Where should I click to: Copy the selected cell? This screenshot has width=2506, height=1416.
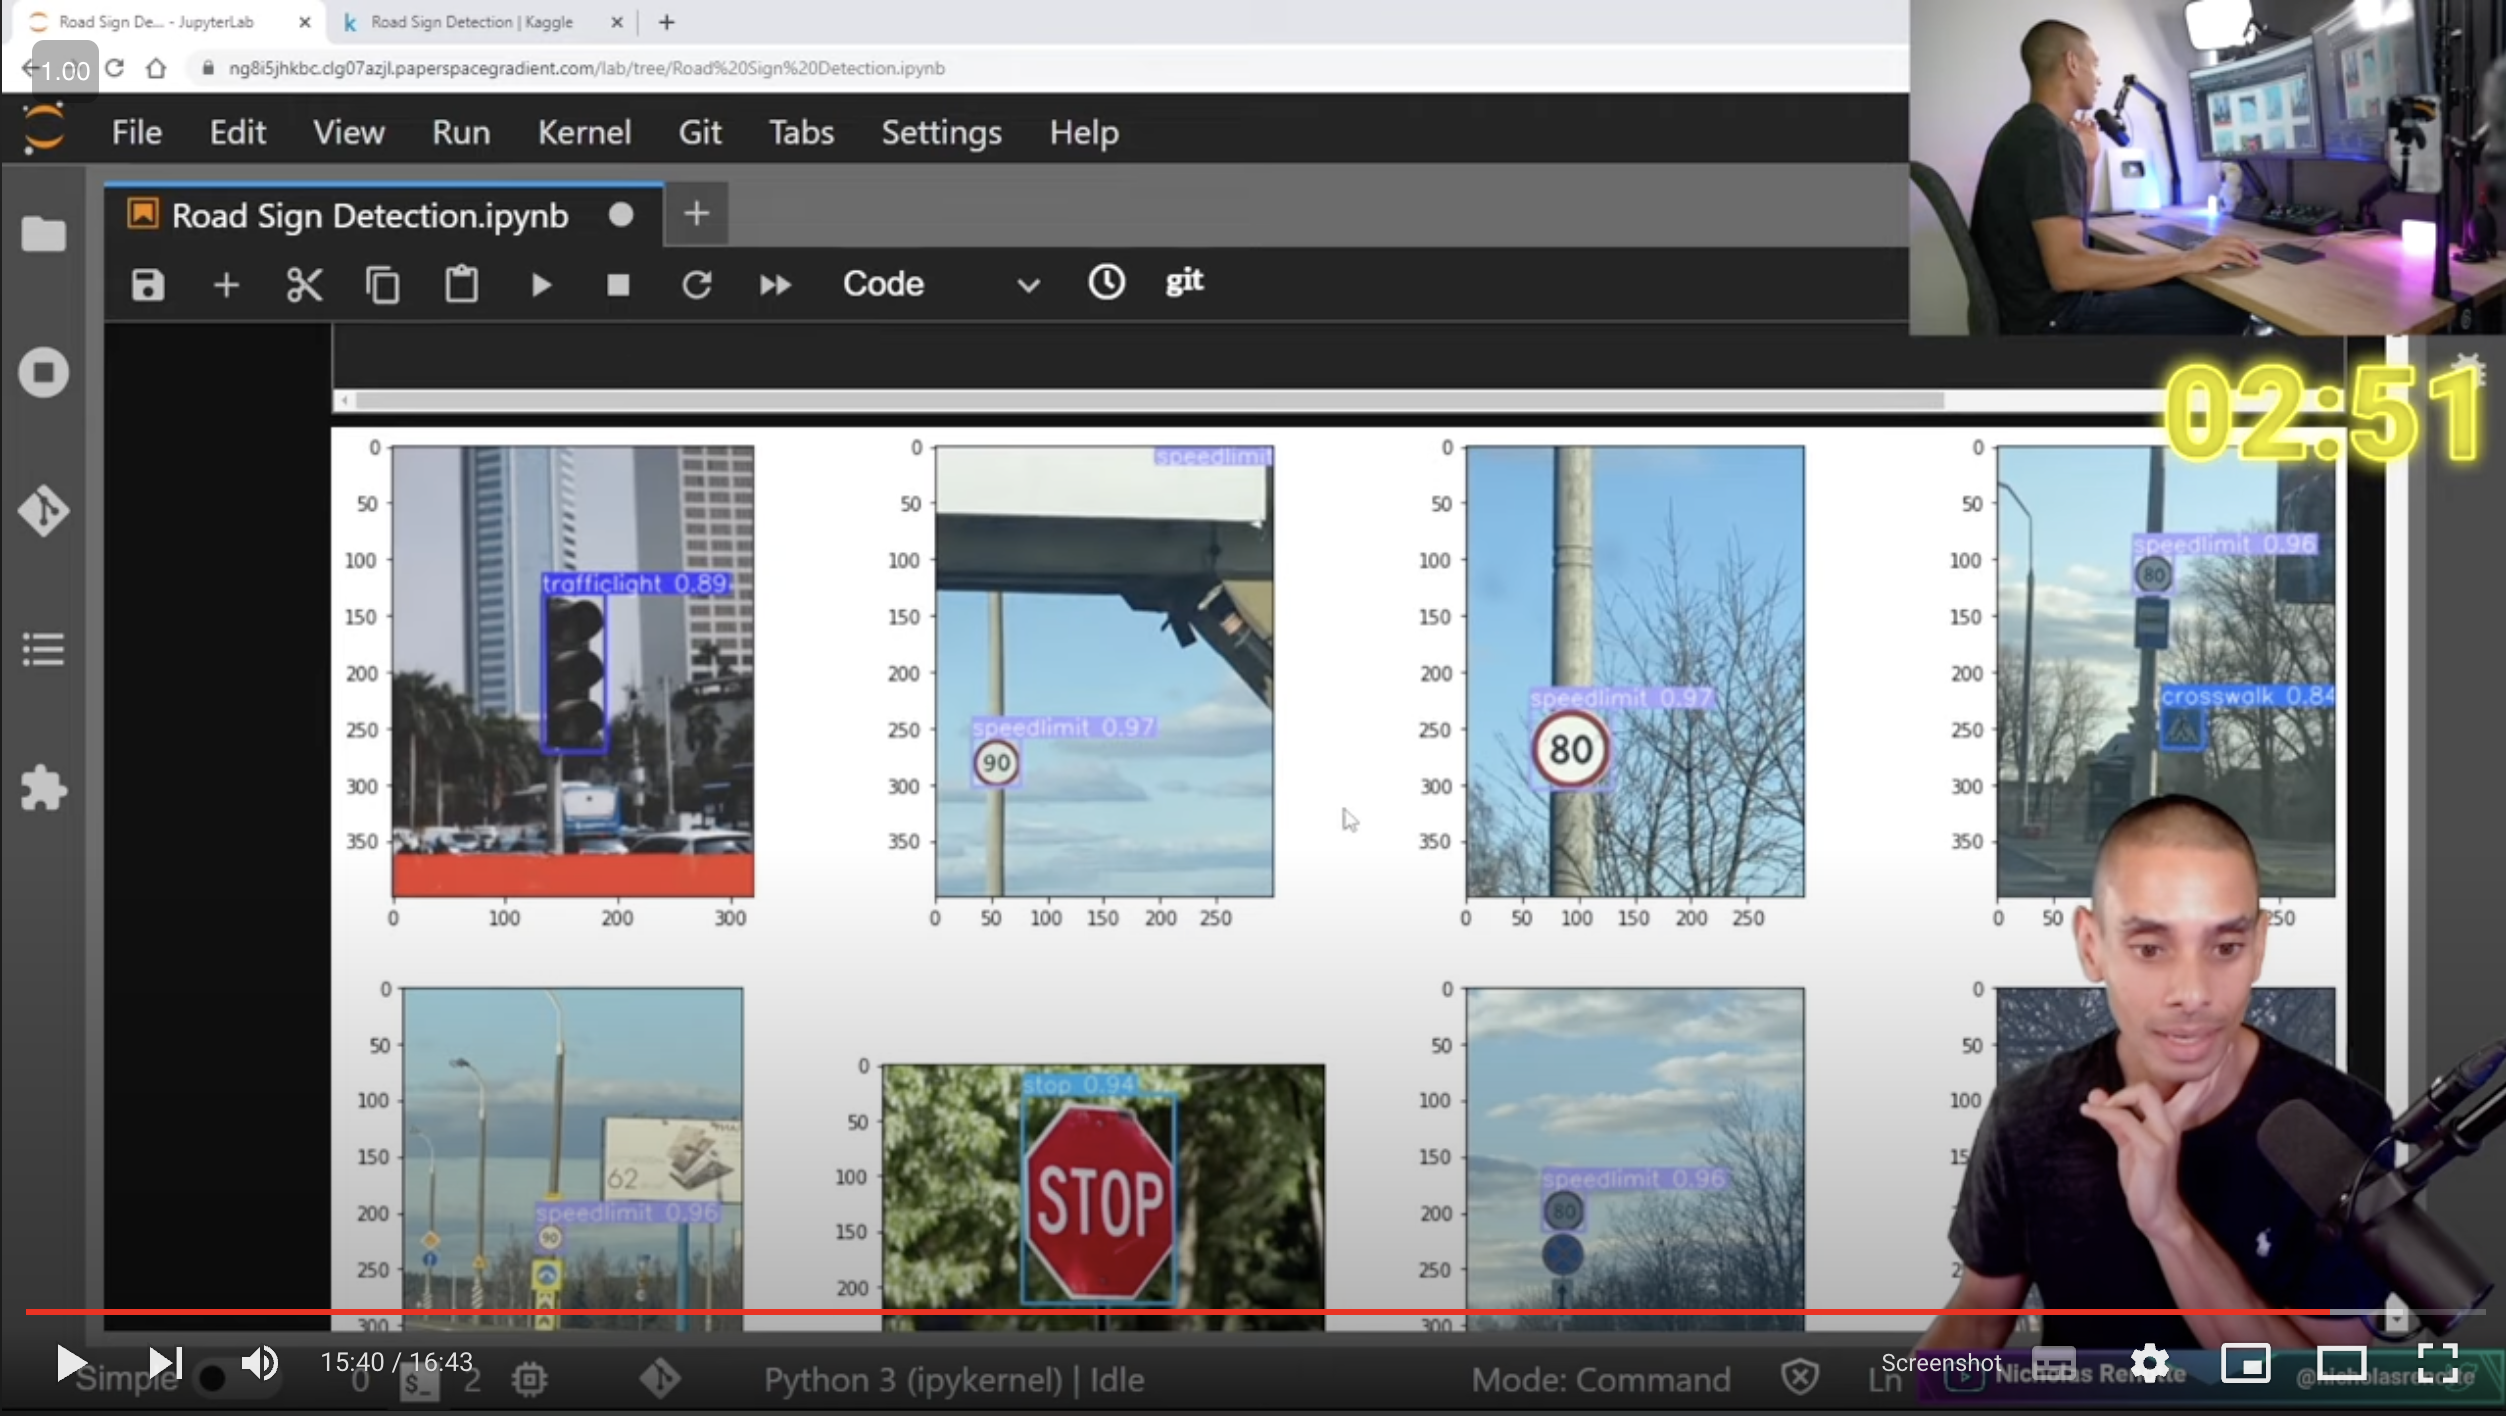(382, 285)
